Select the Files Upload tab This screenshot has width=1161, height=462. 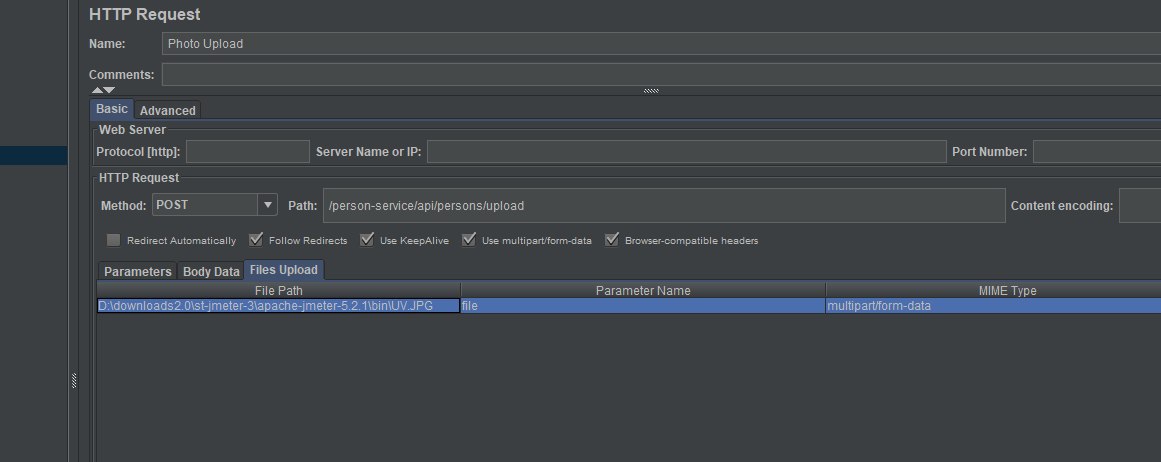[x=284, y=270]
